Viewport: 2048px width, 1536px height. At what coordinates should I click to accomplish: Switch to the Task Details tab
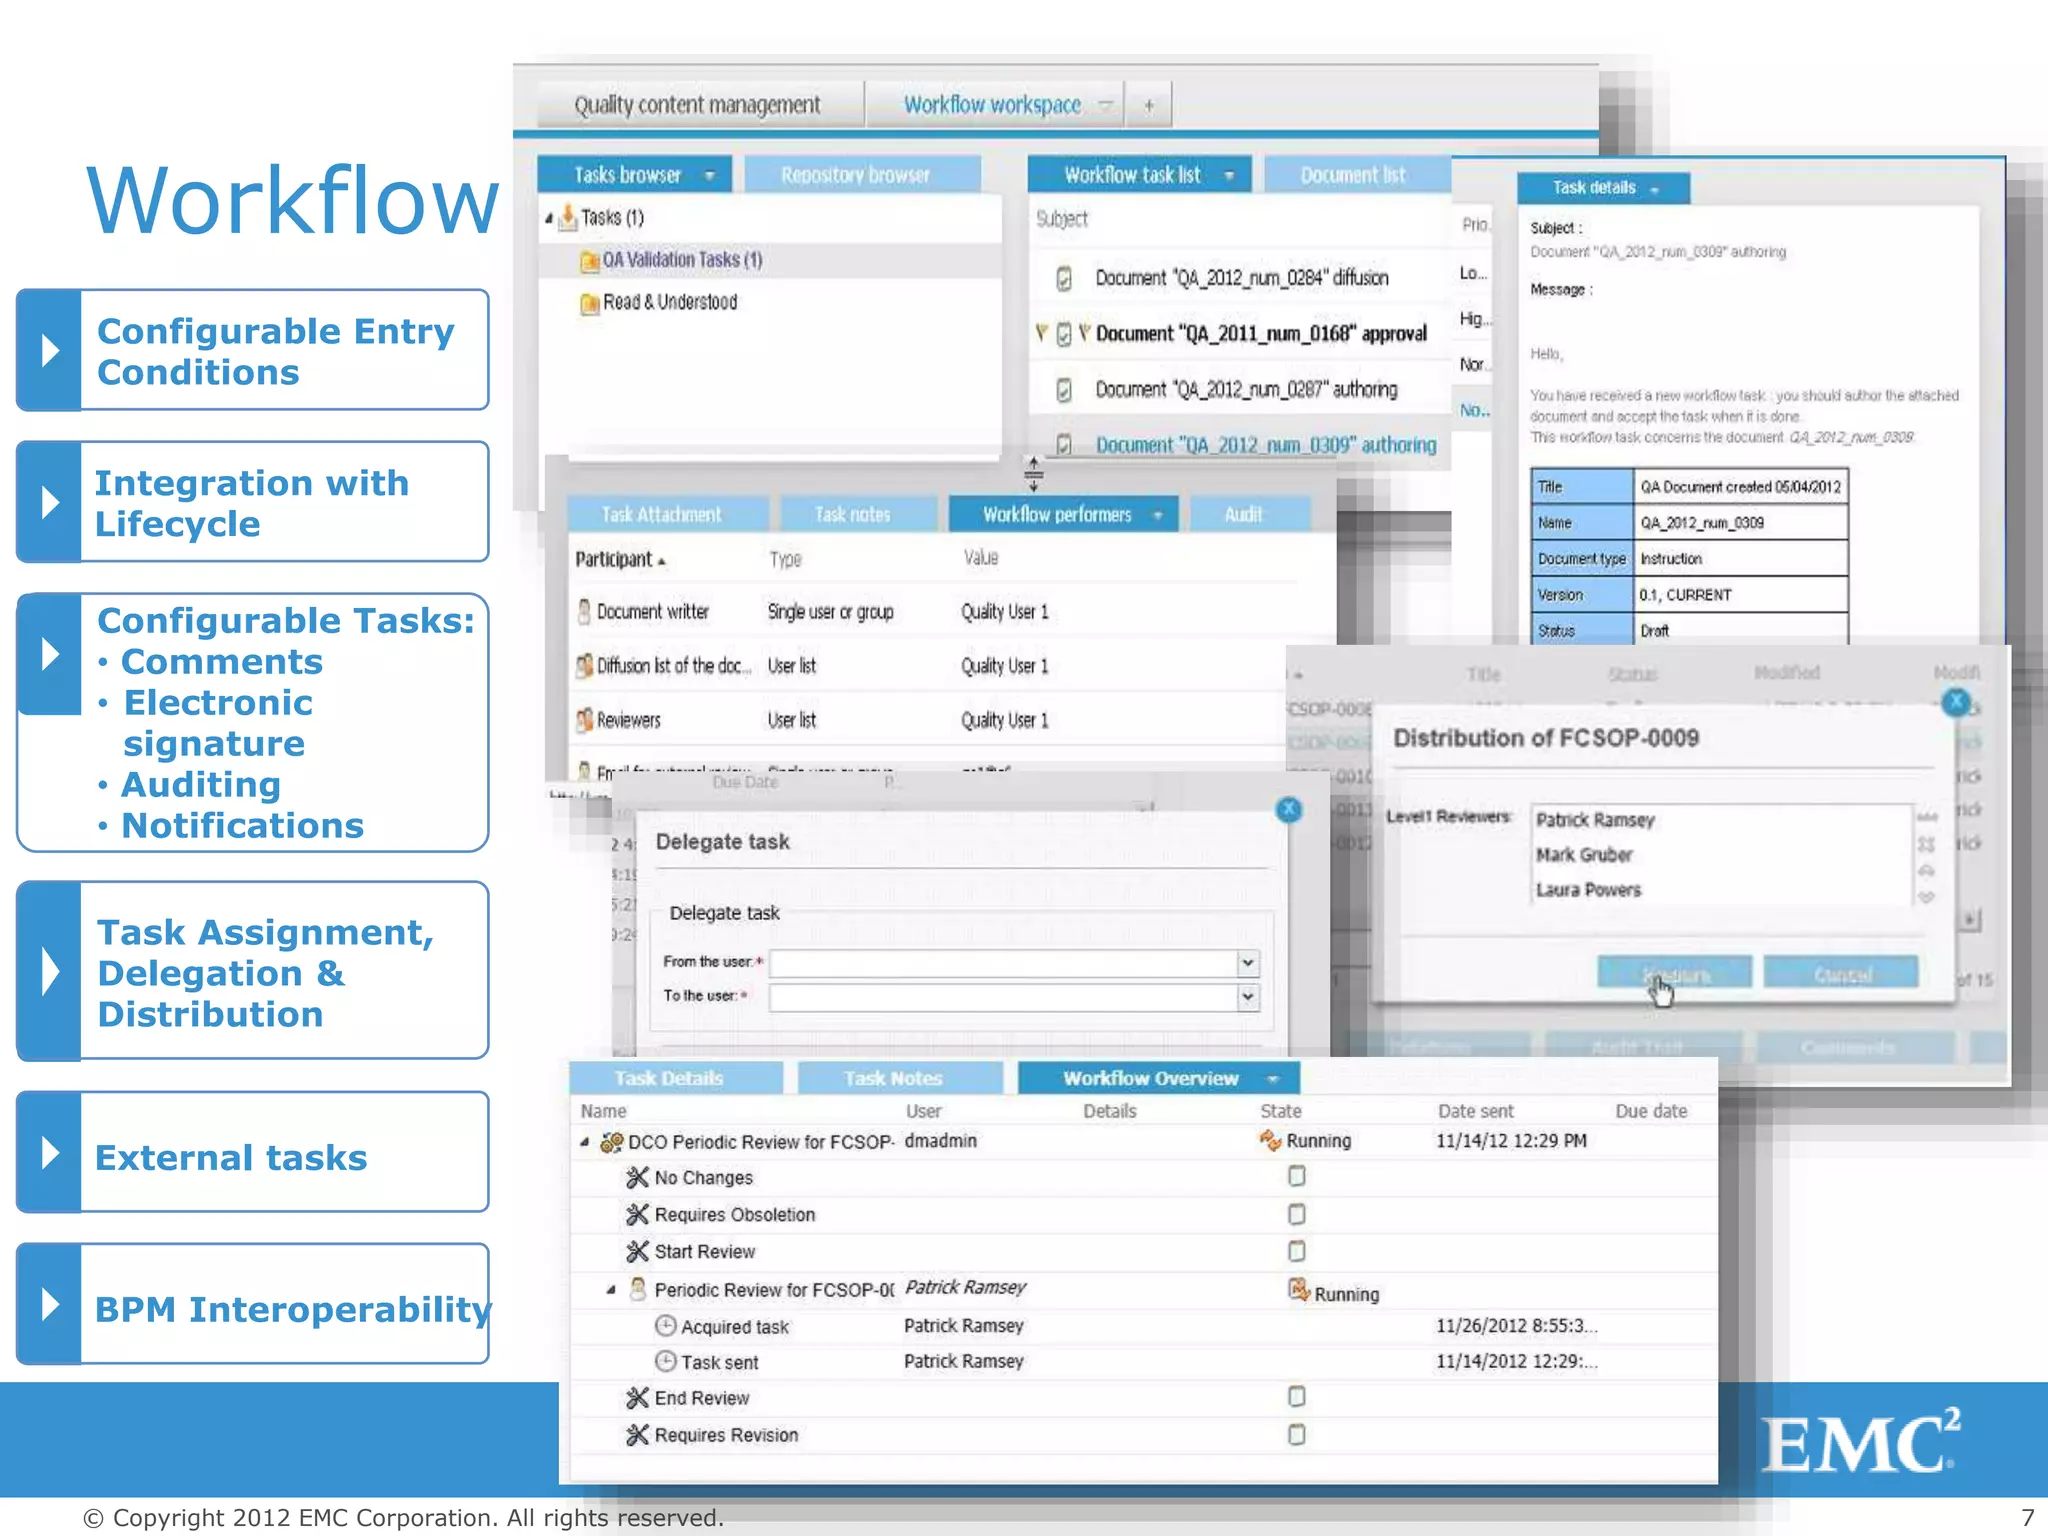(677, 1078)
